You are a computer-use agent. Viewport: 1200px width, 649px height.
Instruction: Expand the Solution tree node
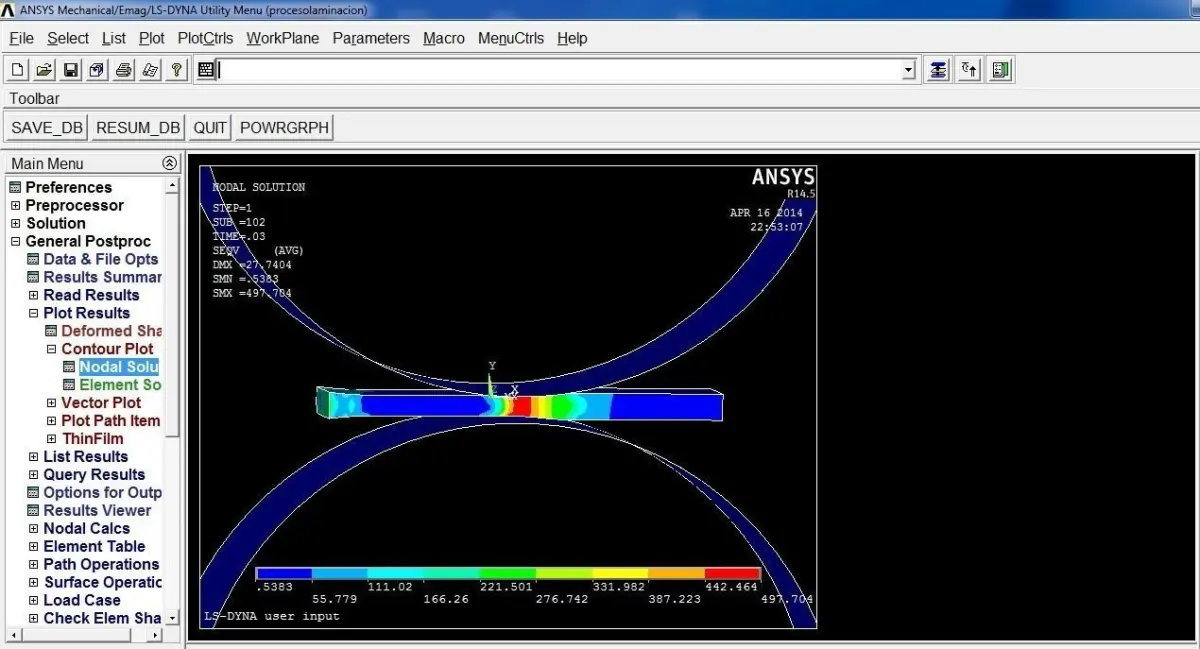pyautogui.click(x=15, y=223)
